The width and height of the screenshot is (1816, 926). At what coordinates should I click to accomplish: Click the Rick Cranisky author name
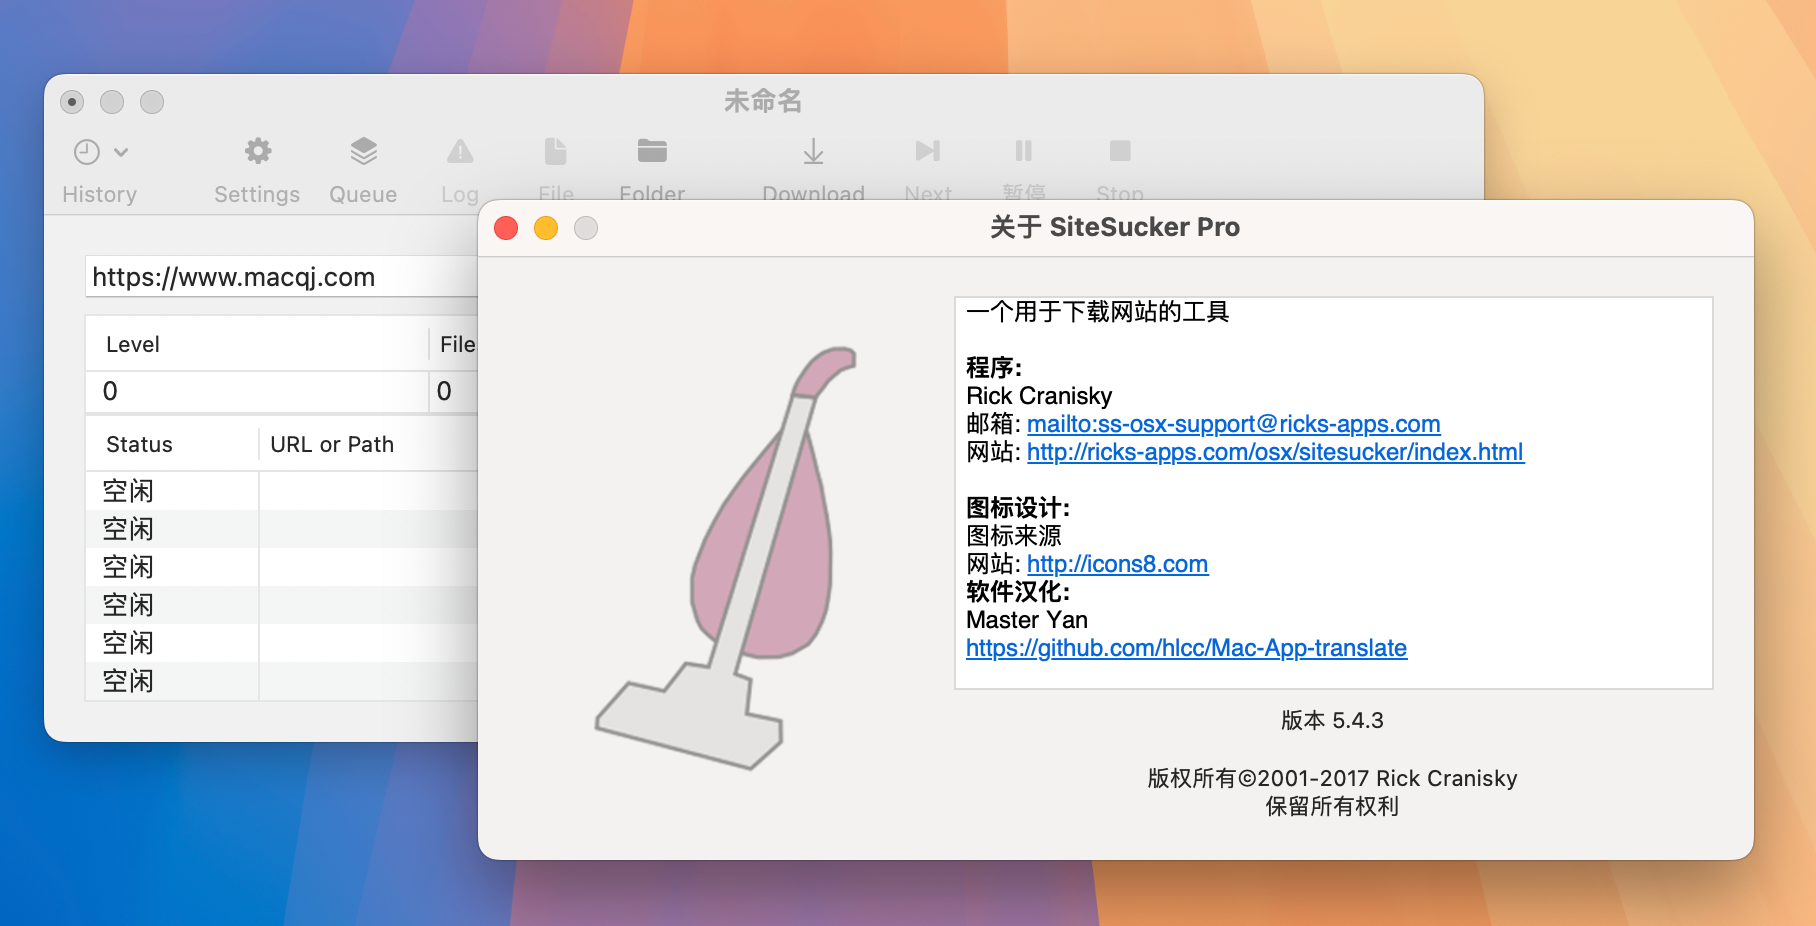[1039, 396]
